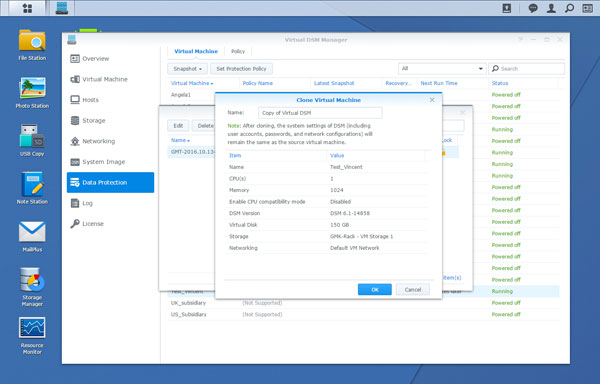Launch Photo Station desktop icon
Screen dimensions: 600x384
(32, 93)
